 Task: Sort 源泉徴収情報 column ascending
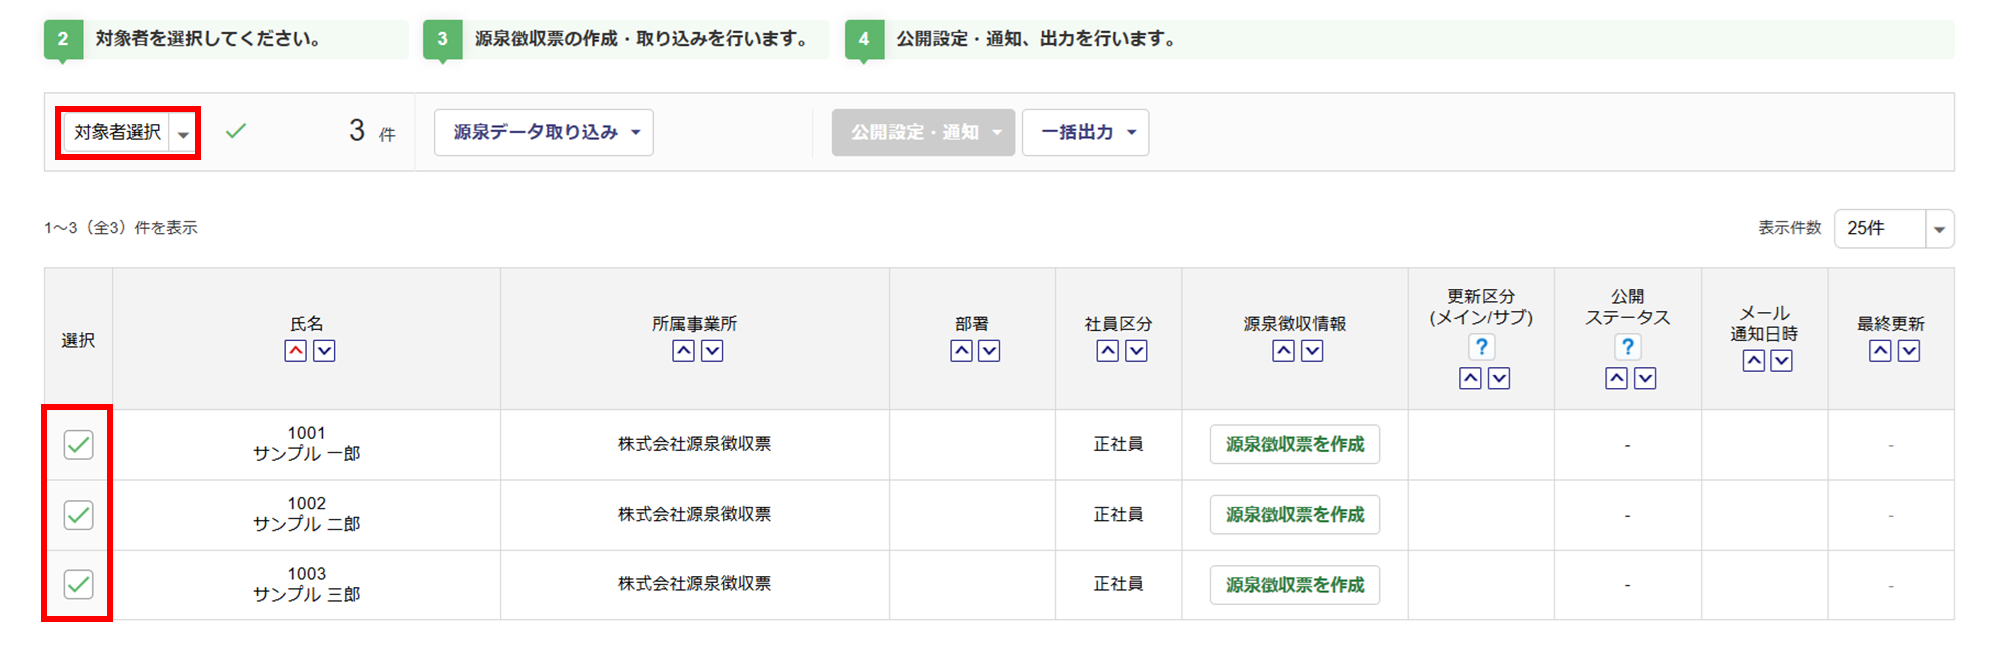pos(1283,351)
